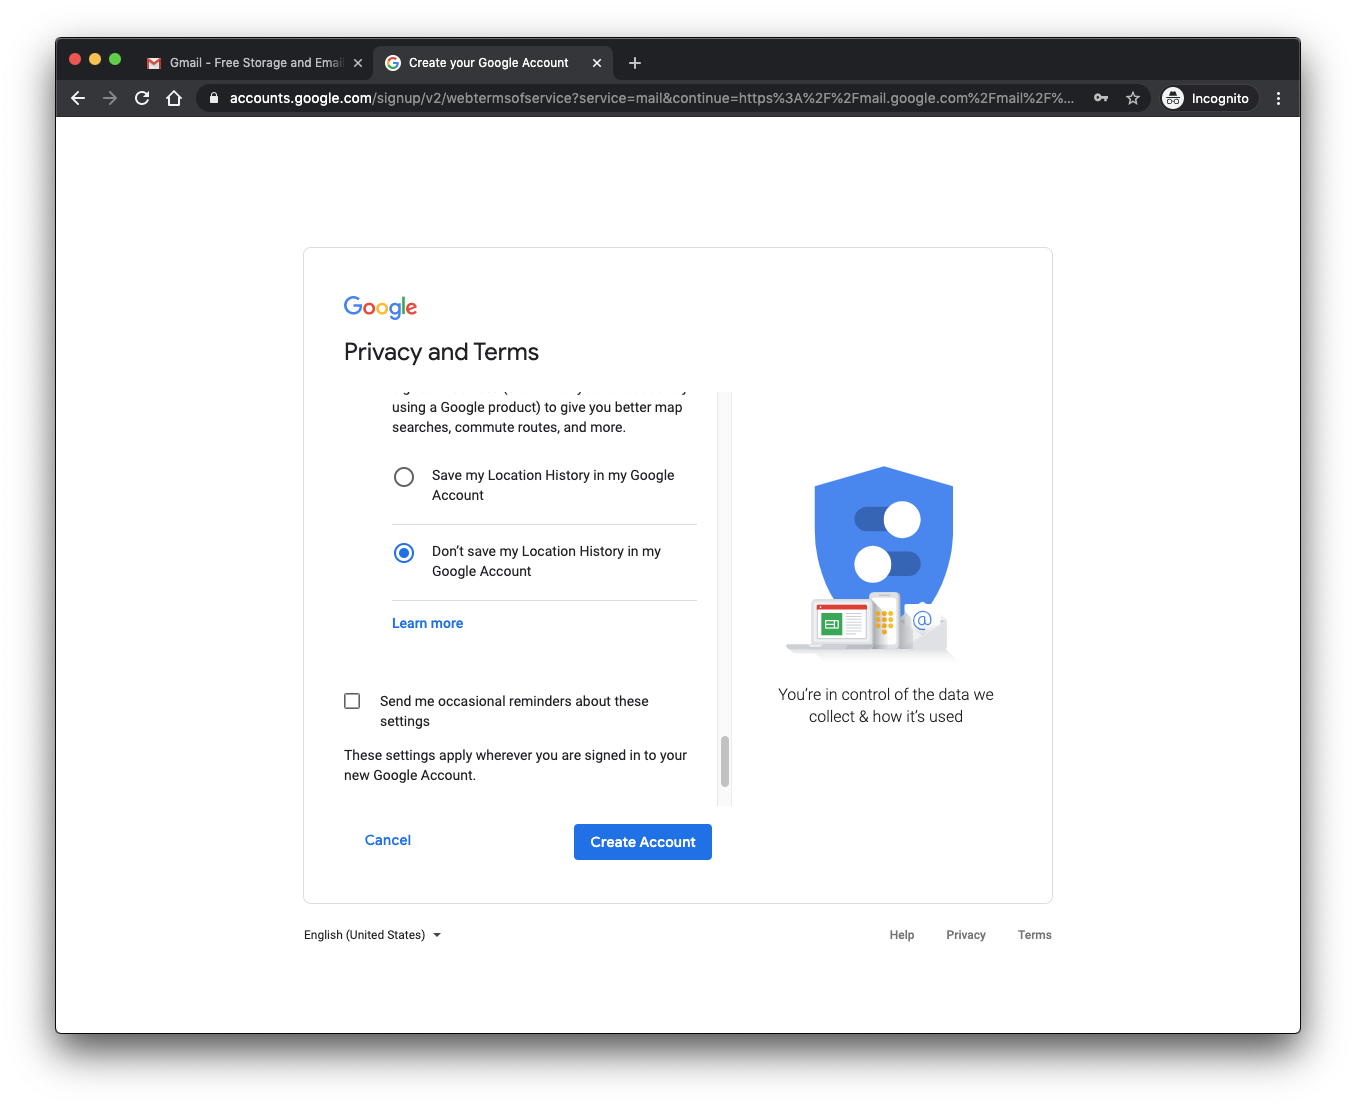Viewport: 1356px width, 1107px height.
Task: Open the Learn more link
Action: [427, 623]
